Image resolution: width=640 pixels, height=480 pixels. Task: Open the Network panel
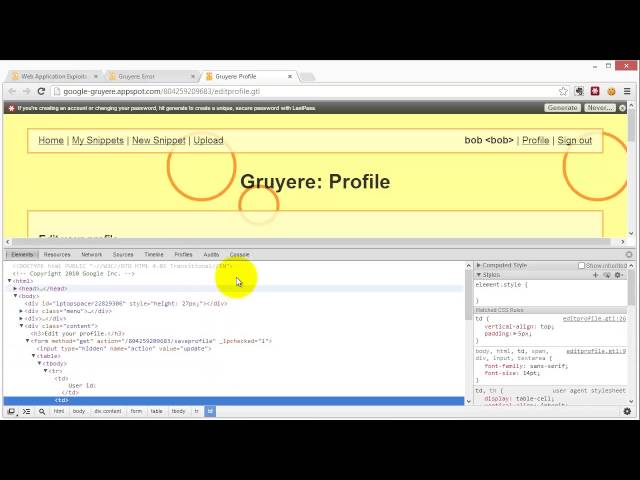click(91, 254)
